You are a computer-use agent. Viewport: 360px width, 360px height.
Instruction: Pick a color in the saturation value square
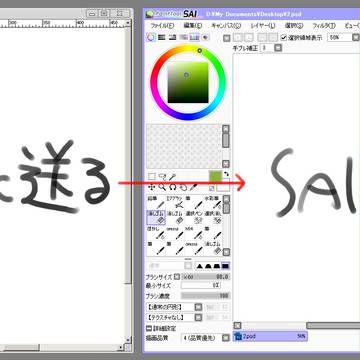(x=188, y=82)
